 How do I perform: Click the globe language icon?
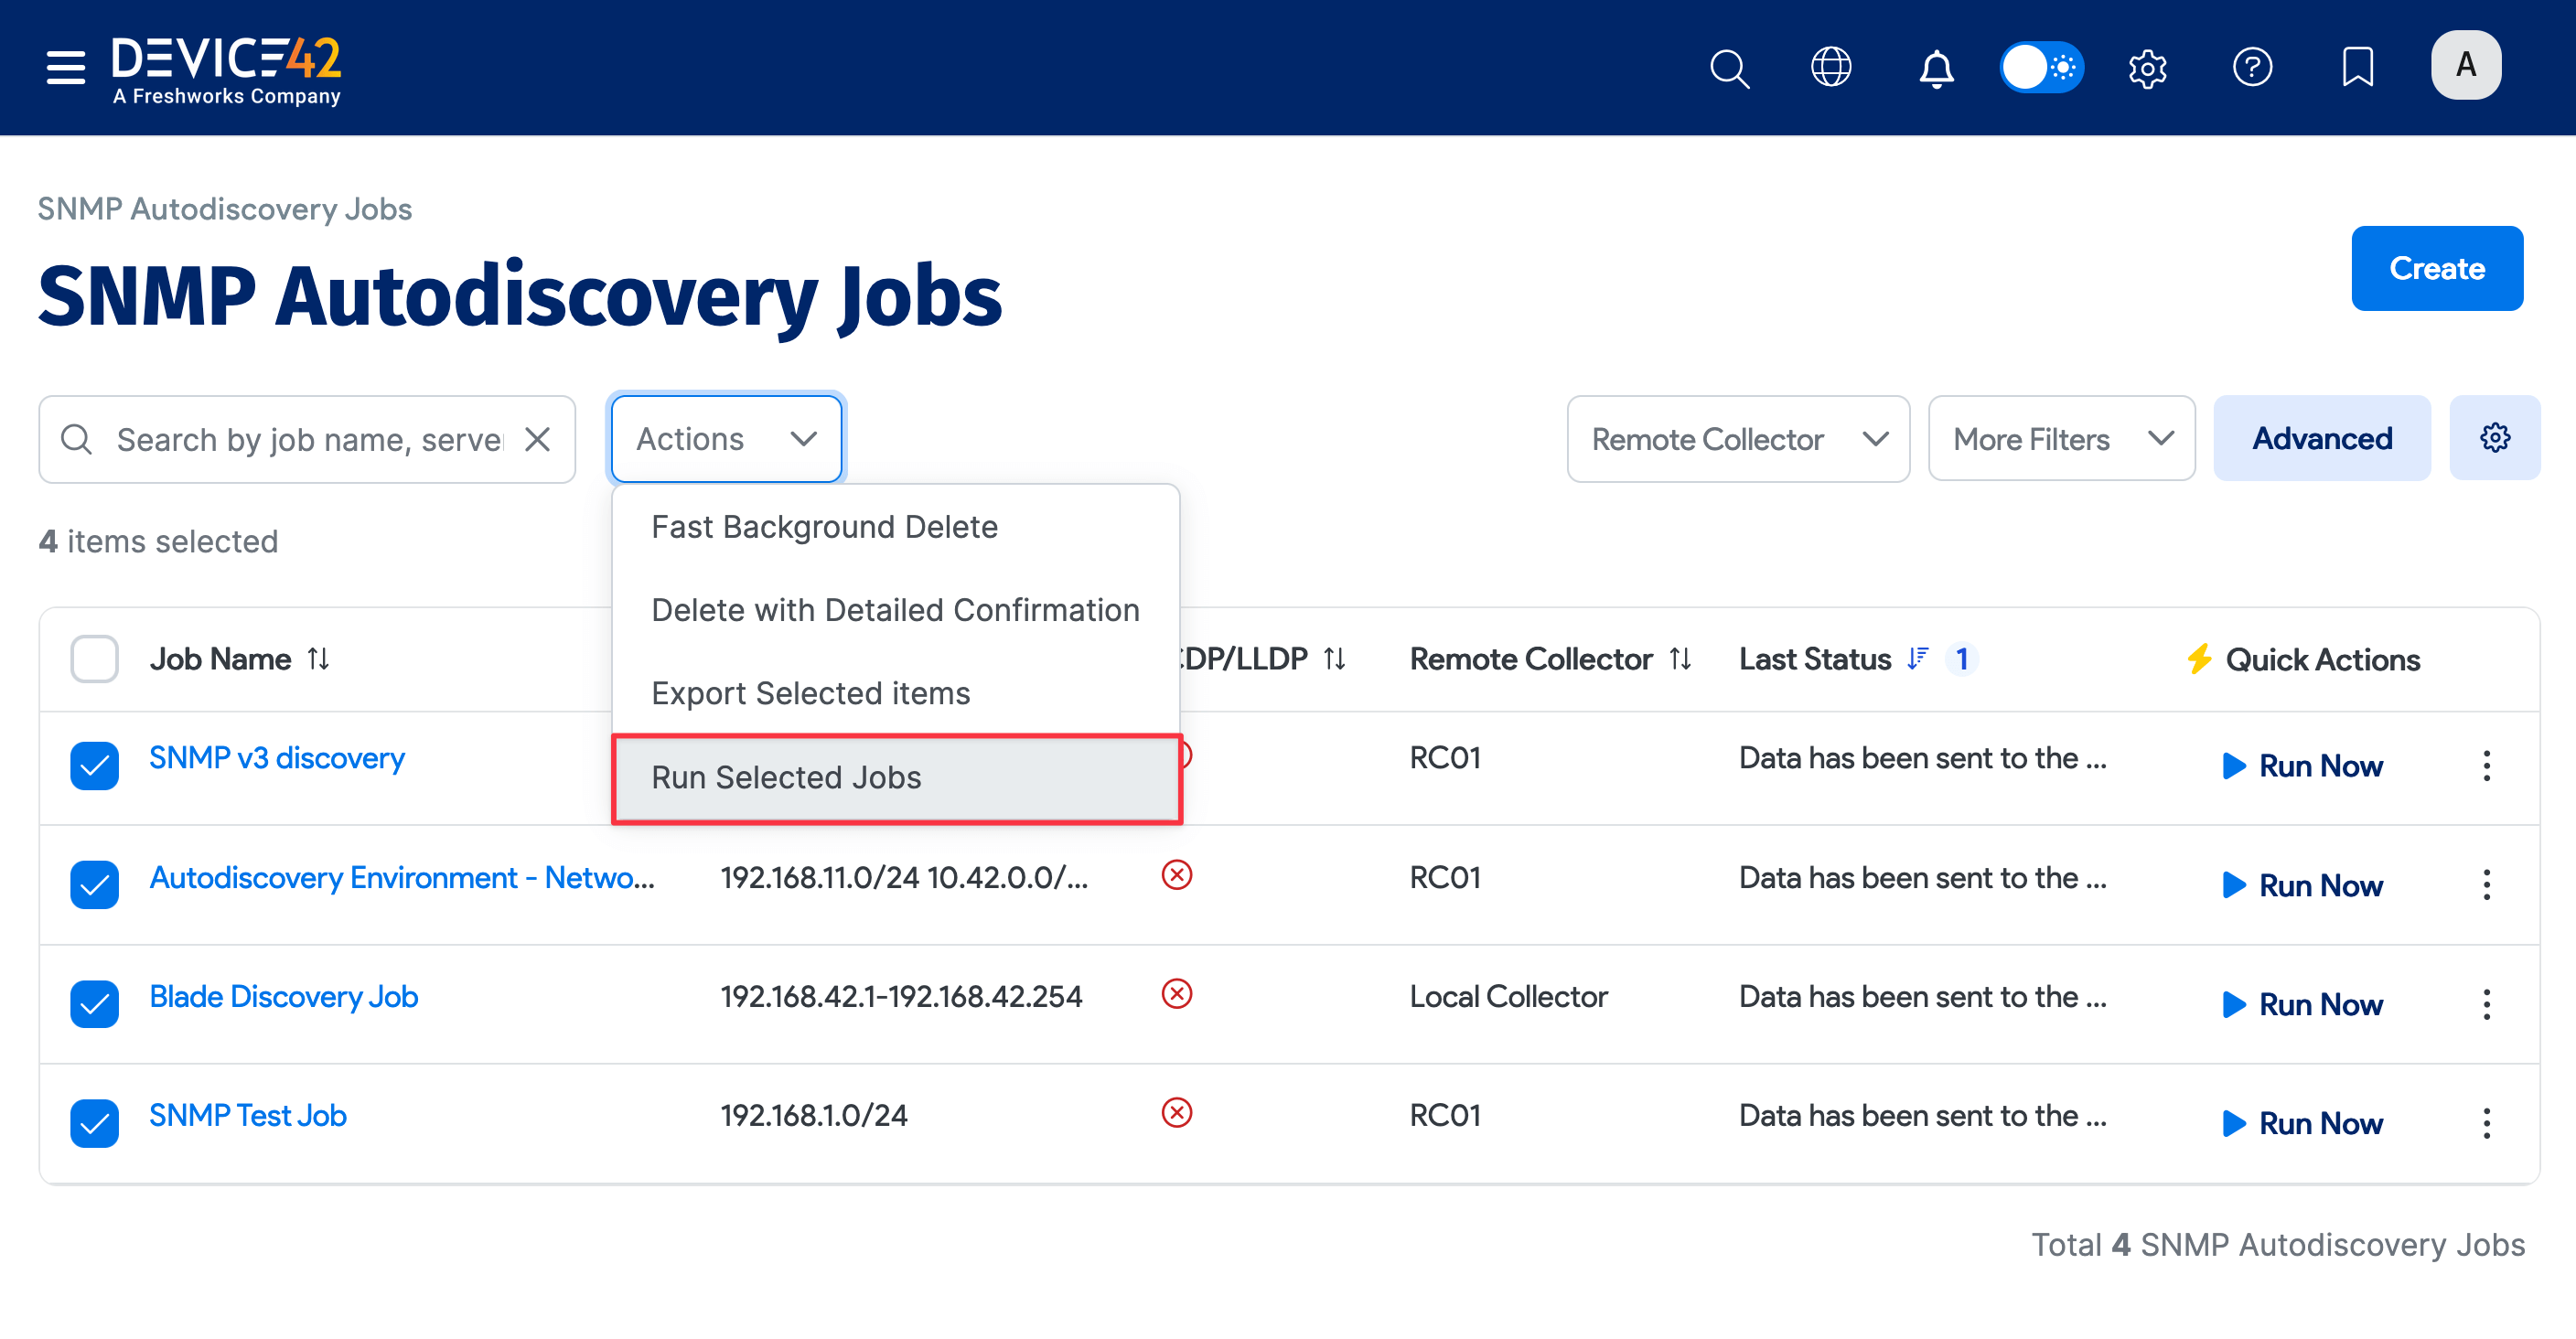pos(1832,68)
